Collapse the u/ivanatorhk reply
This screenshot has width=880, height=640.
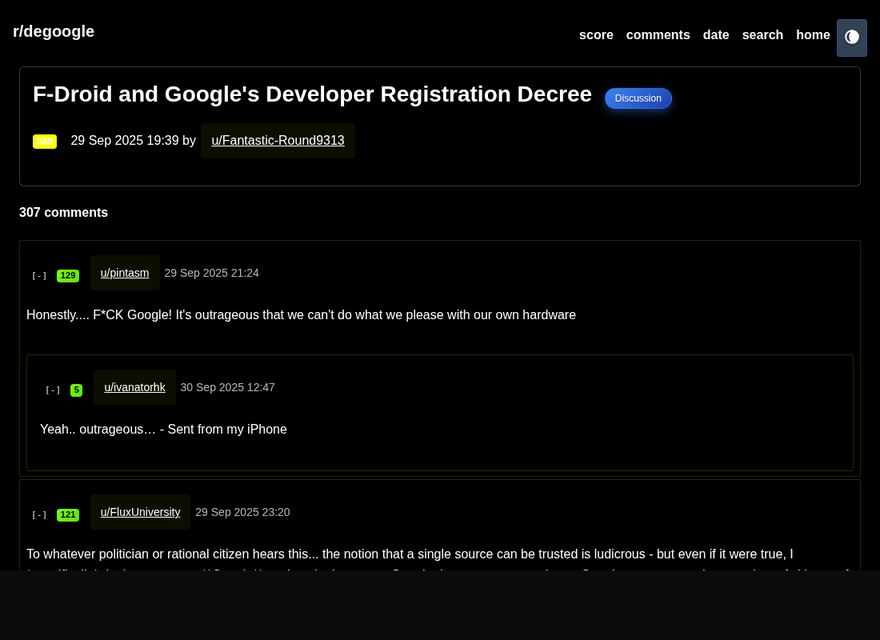coord(53,390)
